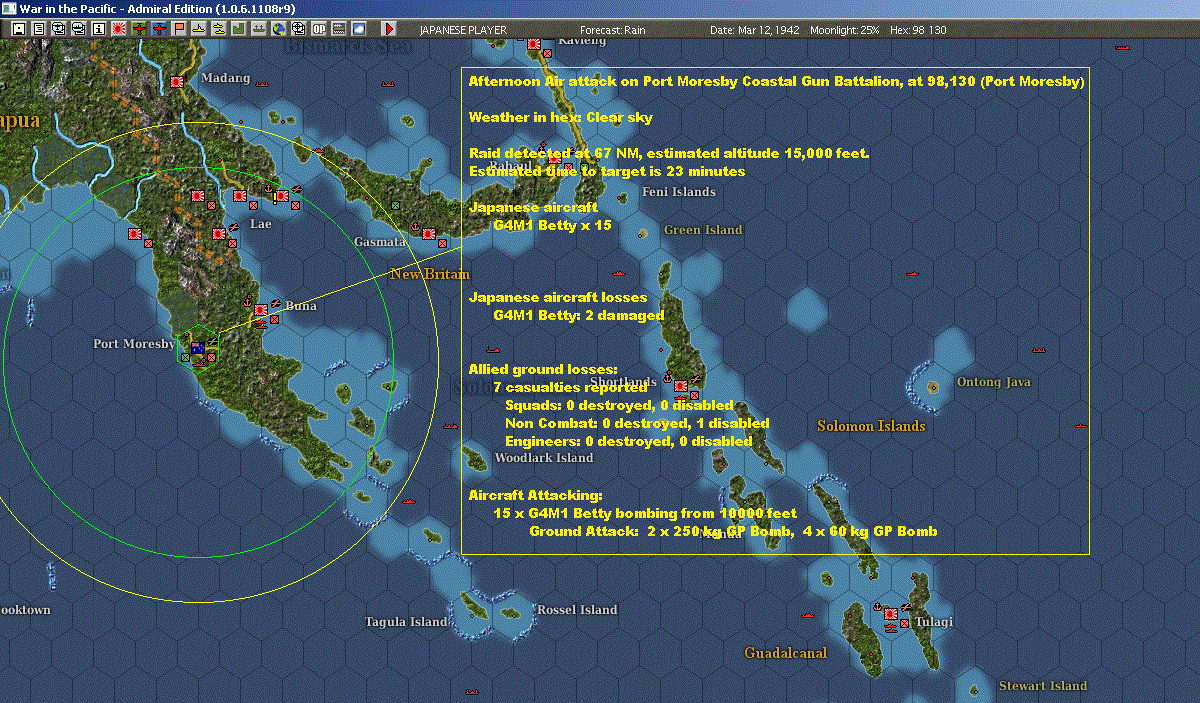The image size is (1200, 703).
Task: Select Lae flag with yellow exclamation mark
Action: [282, 197]
